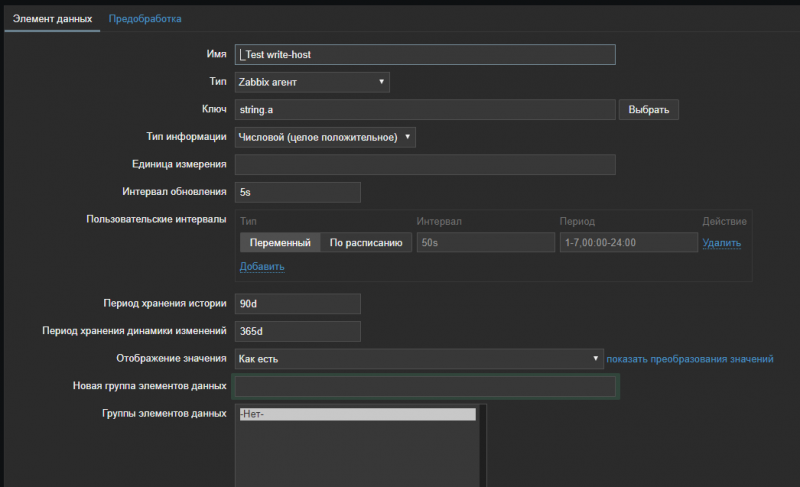Click the Период хранения динамики изменений field
This screenshot has width=800, height=487.
point(296,331)
